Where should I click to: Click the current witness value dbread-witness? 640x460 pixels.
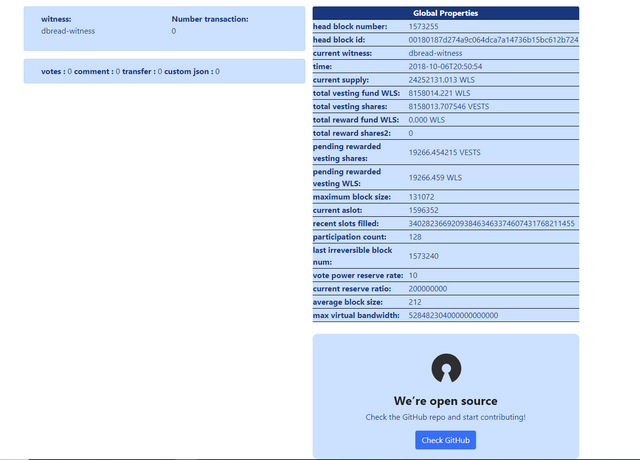435,53
